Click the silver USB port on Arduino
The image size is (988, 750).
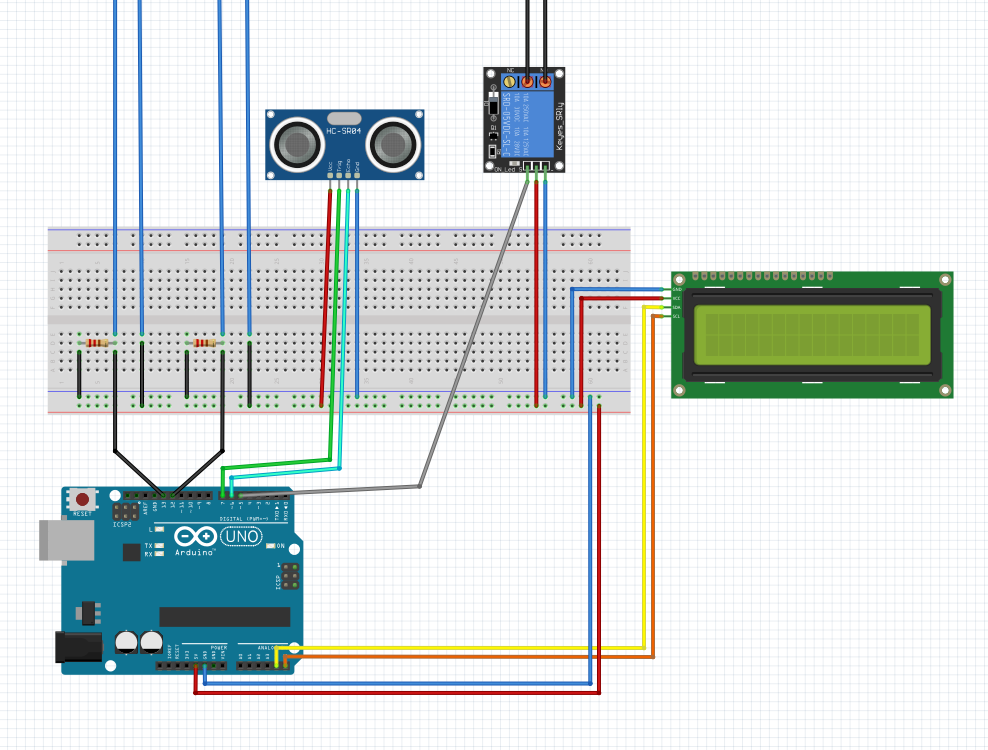[x=67, y=540]
